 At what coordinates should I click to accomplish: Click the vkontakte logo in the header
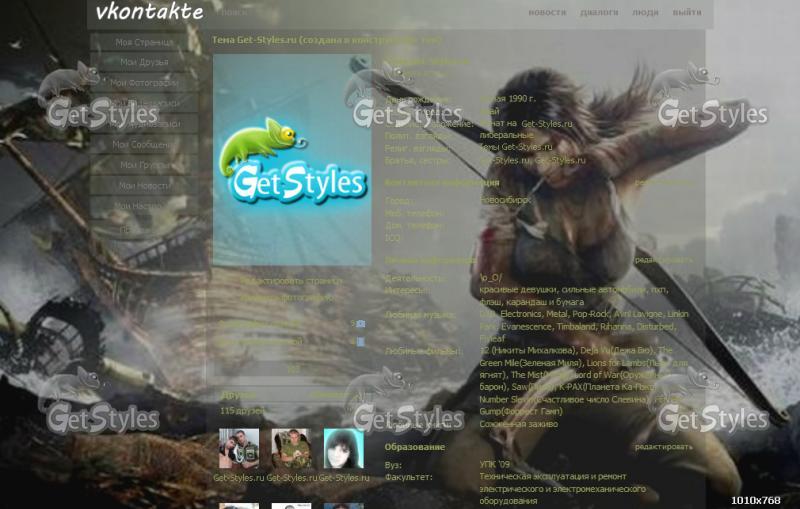tap(149, 12)
